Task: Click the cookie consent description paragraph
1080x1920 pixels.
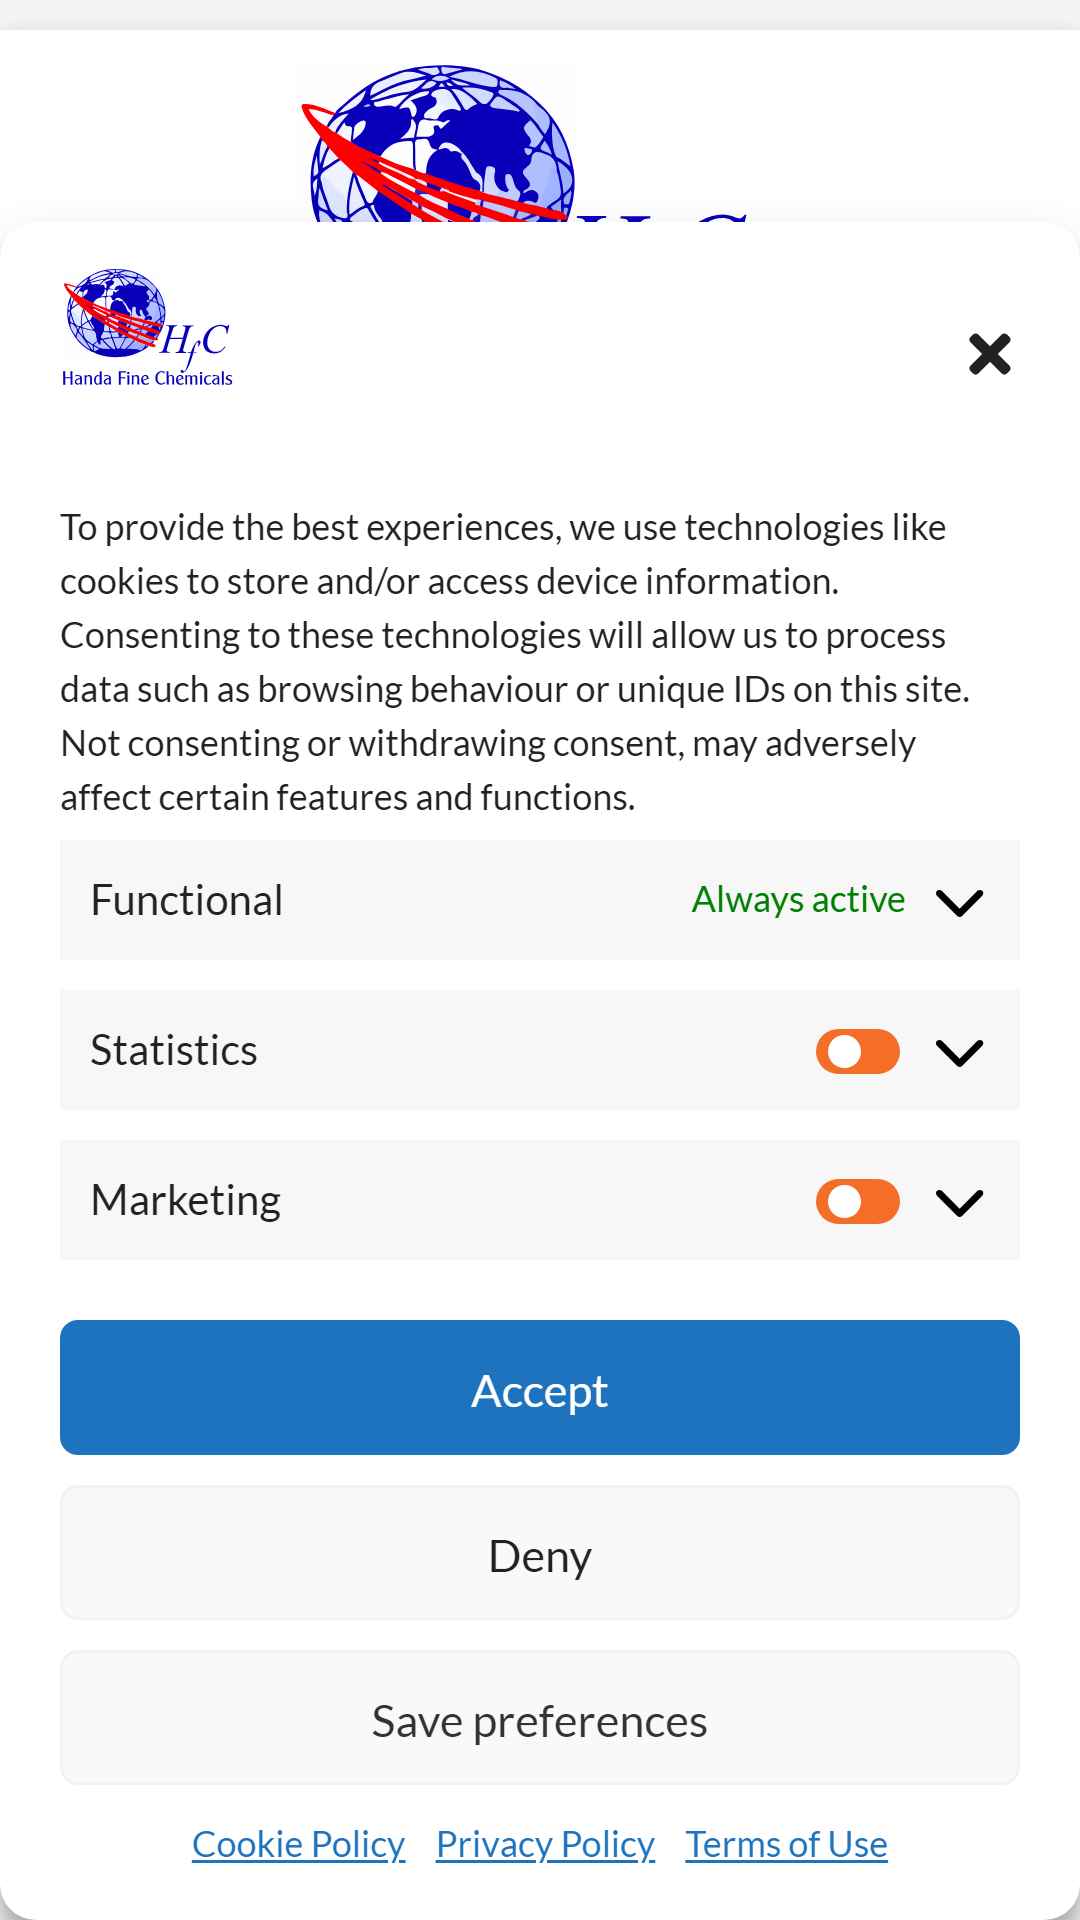Action: pyautogui.click(x=515, y=662)
